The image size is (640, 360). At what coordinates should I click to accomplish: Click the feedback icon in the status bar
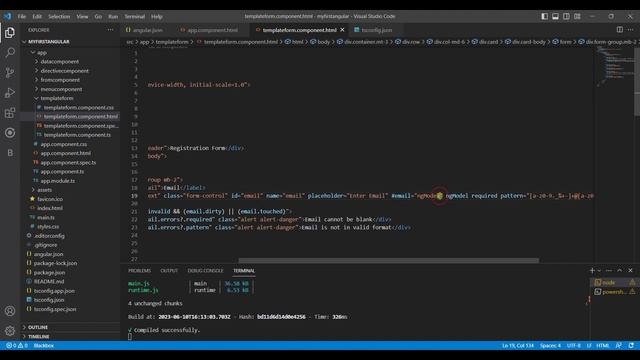coord(619,345)
